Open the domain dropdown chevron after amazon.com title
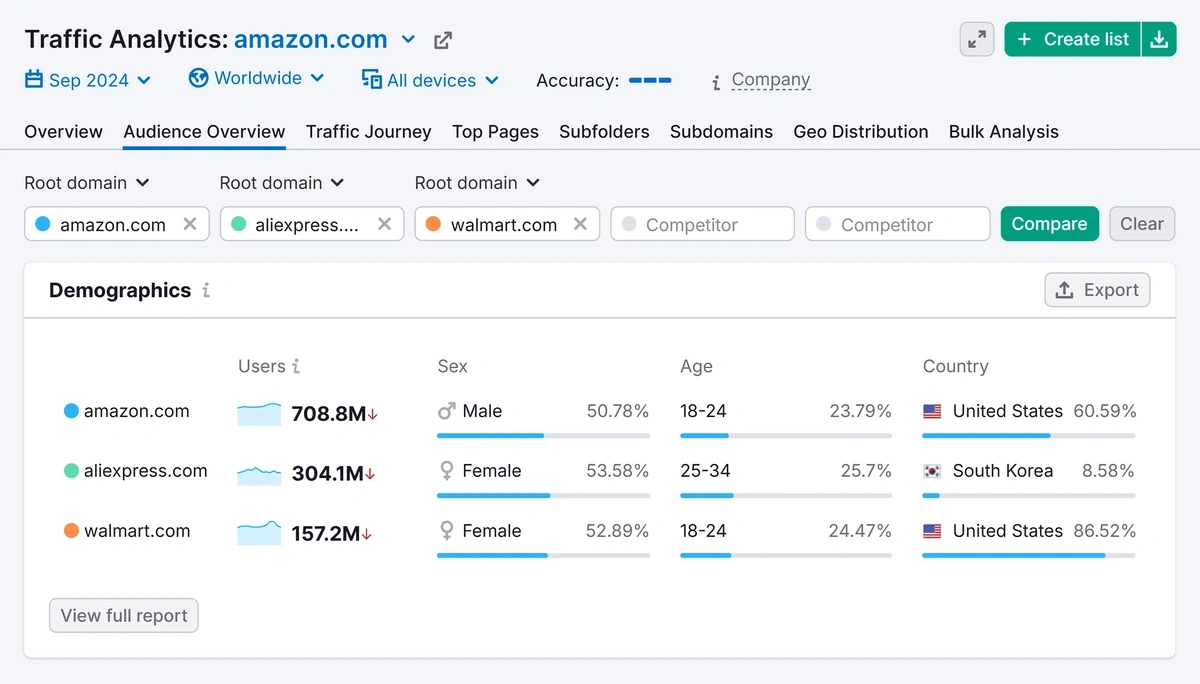Viewport: 1200px width, 684px height. coord(408,40)
